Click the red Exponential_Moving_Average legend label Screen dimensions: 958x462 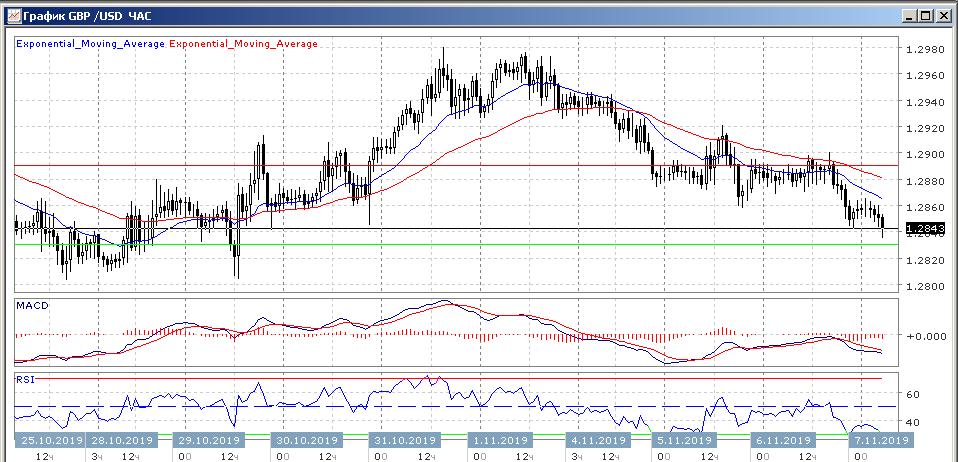[x=244, y=44]
